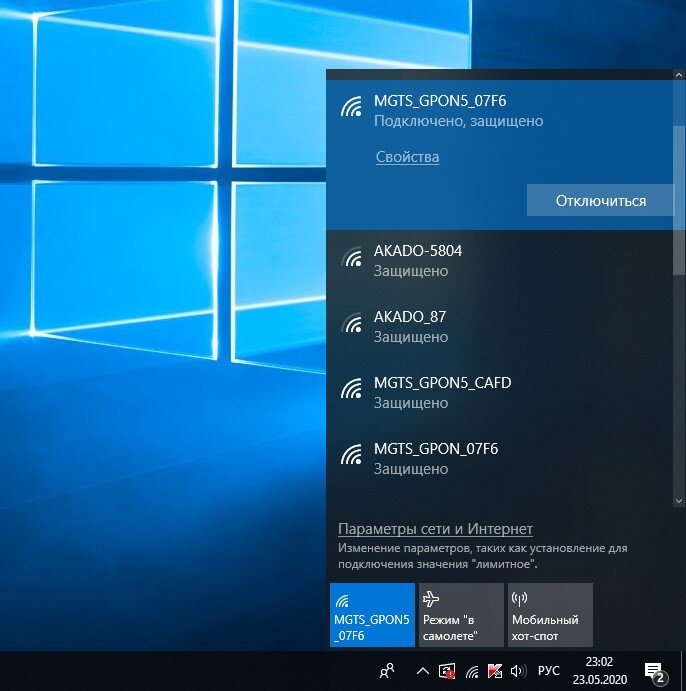Viewport: 686px width, 691px height.
Task: Click the volume speaker tray icon
Action: click(x=518, y=671)
